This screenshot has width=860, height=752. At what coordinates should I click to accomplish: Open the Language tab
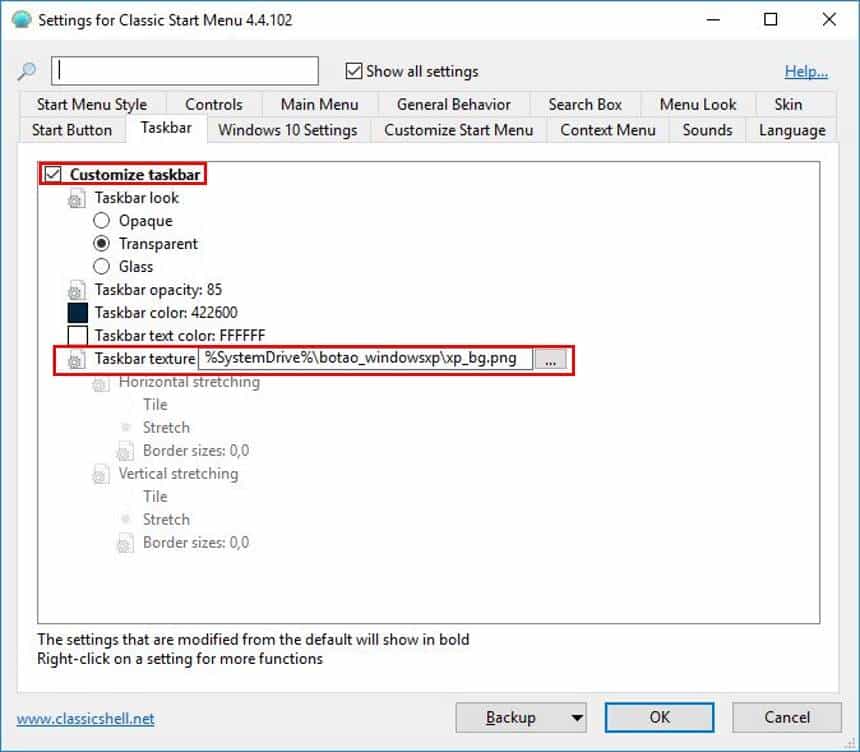click(792, 130)
